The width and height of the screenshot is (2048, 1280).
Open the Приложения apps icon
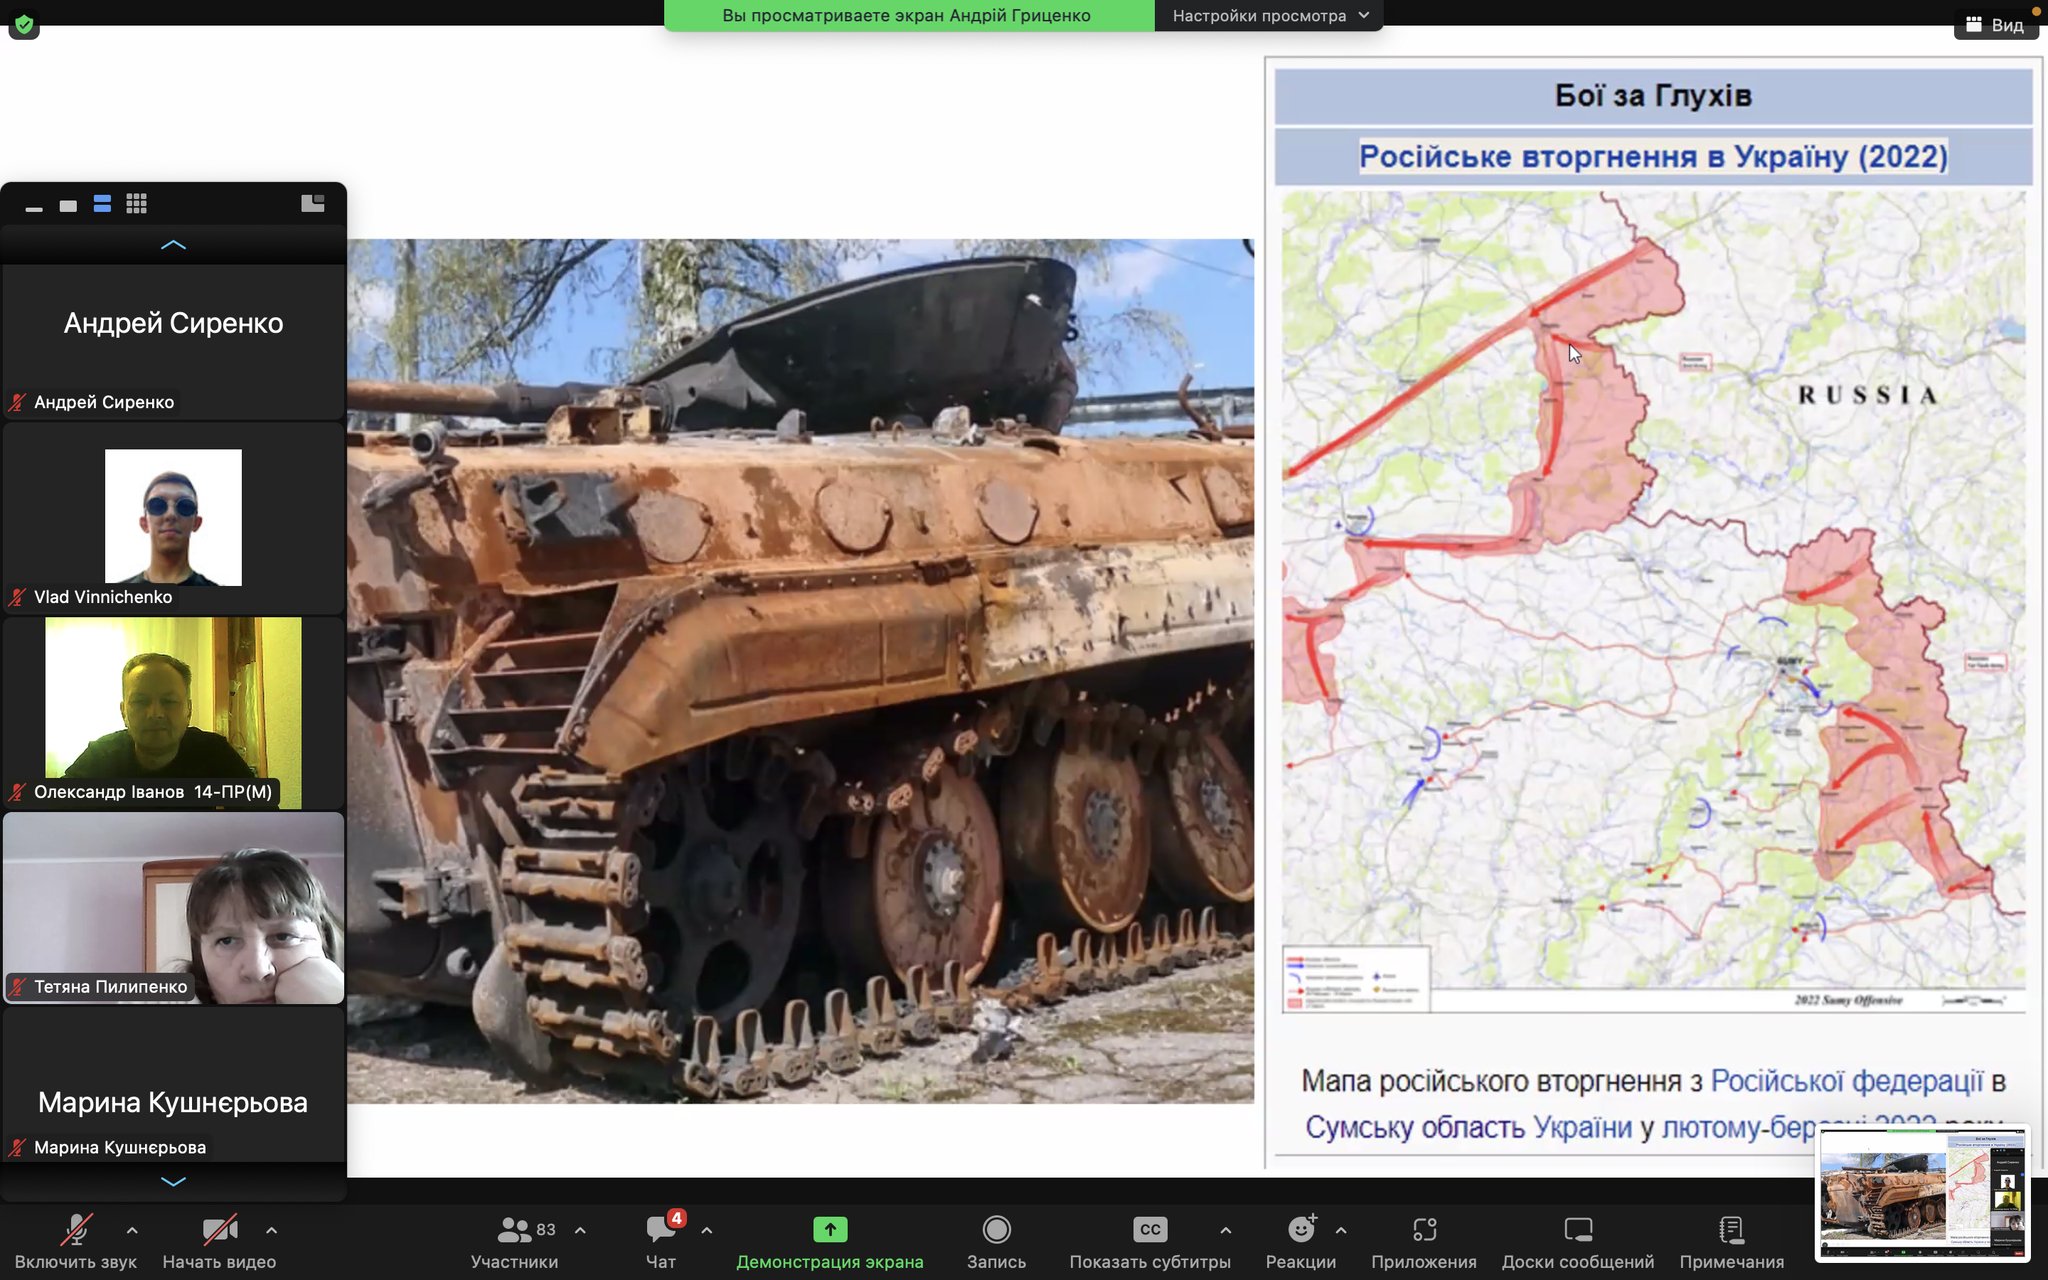click(1424, 1230)
